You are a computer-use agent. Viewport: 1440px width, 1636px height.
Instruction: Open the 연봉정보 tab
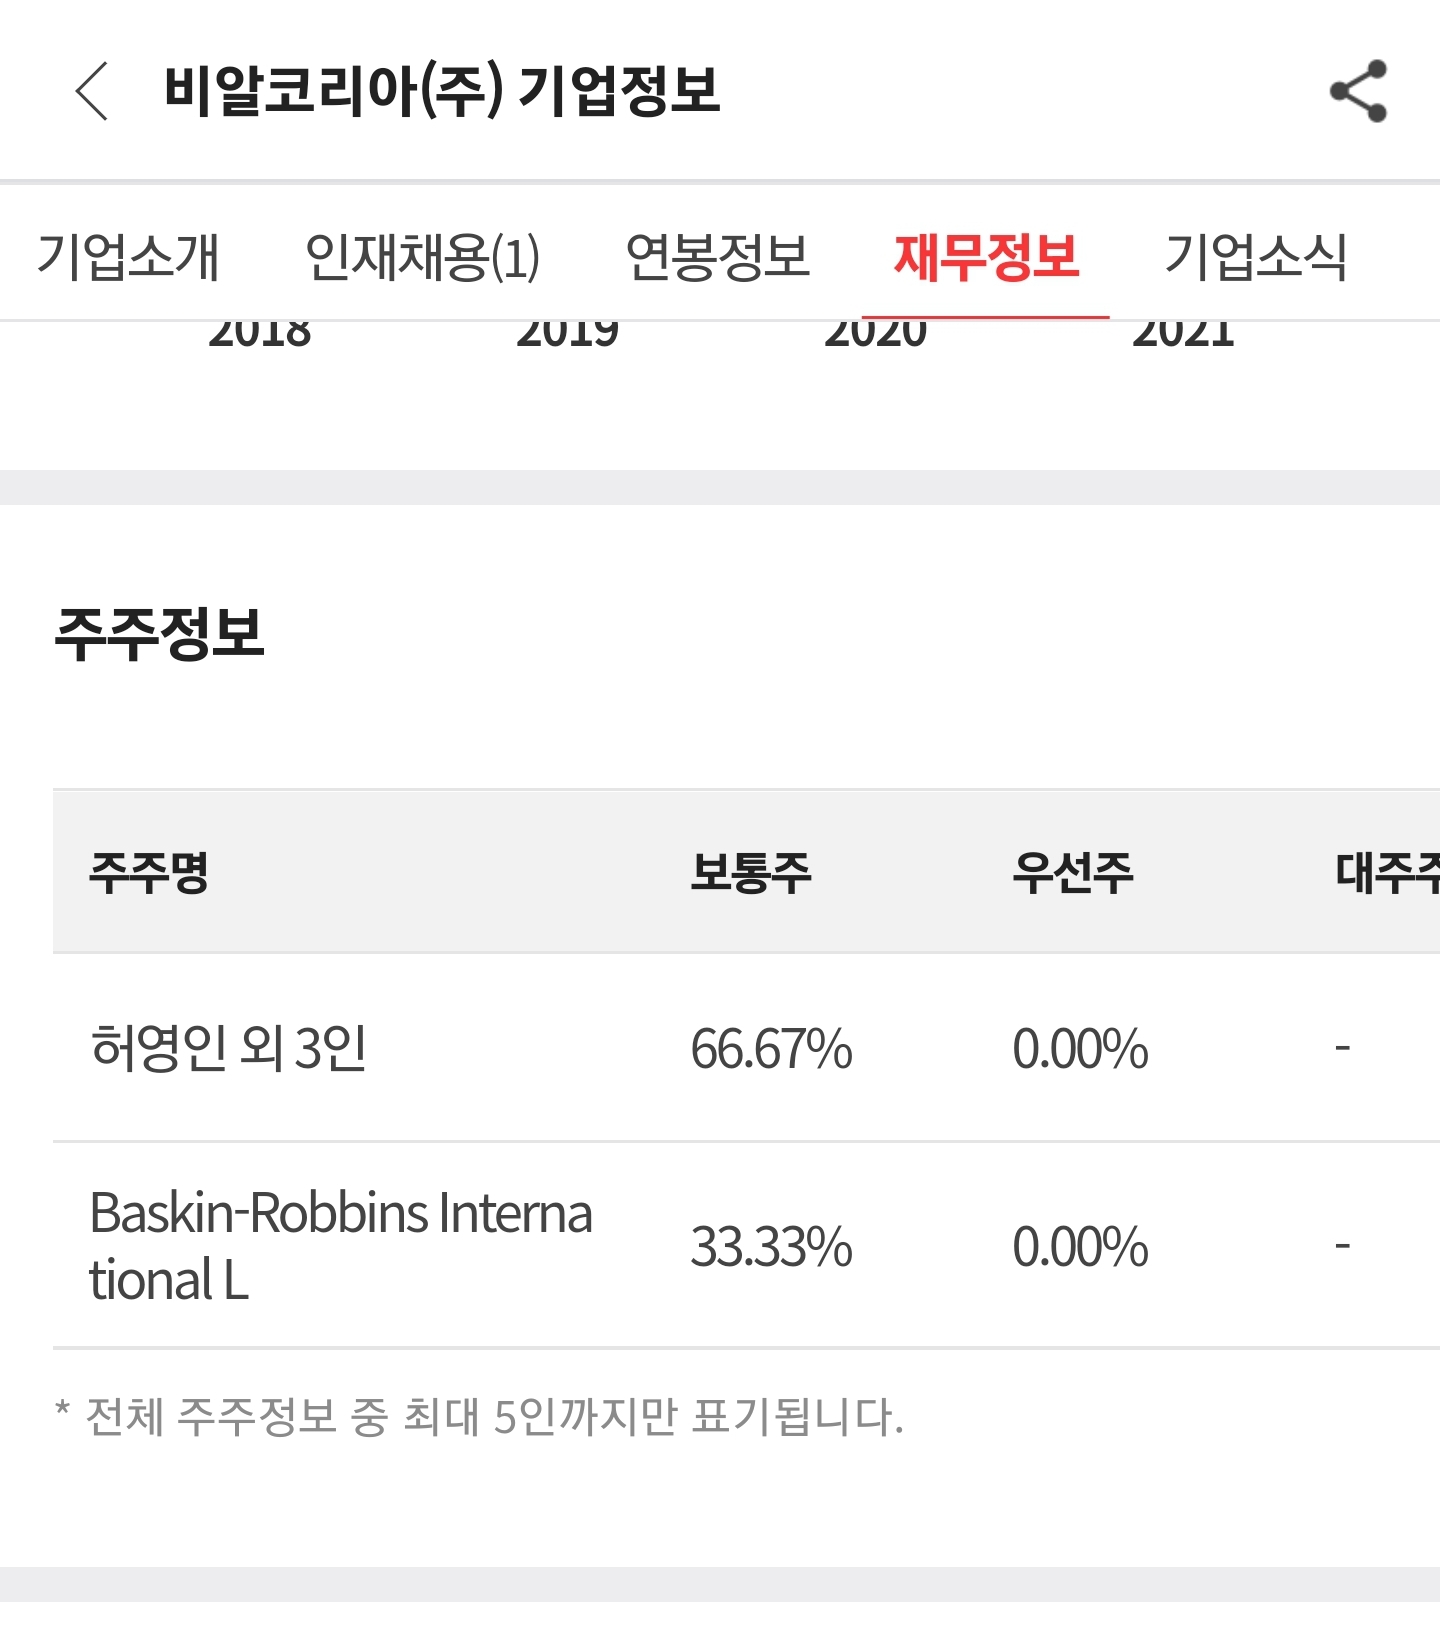(x=717, y=256)
